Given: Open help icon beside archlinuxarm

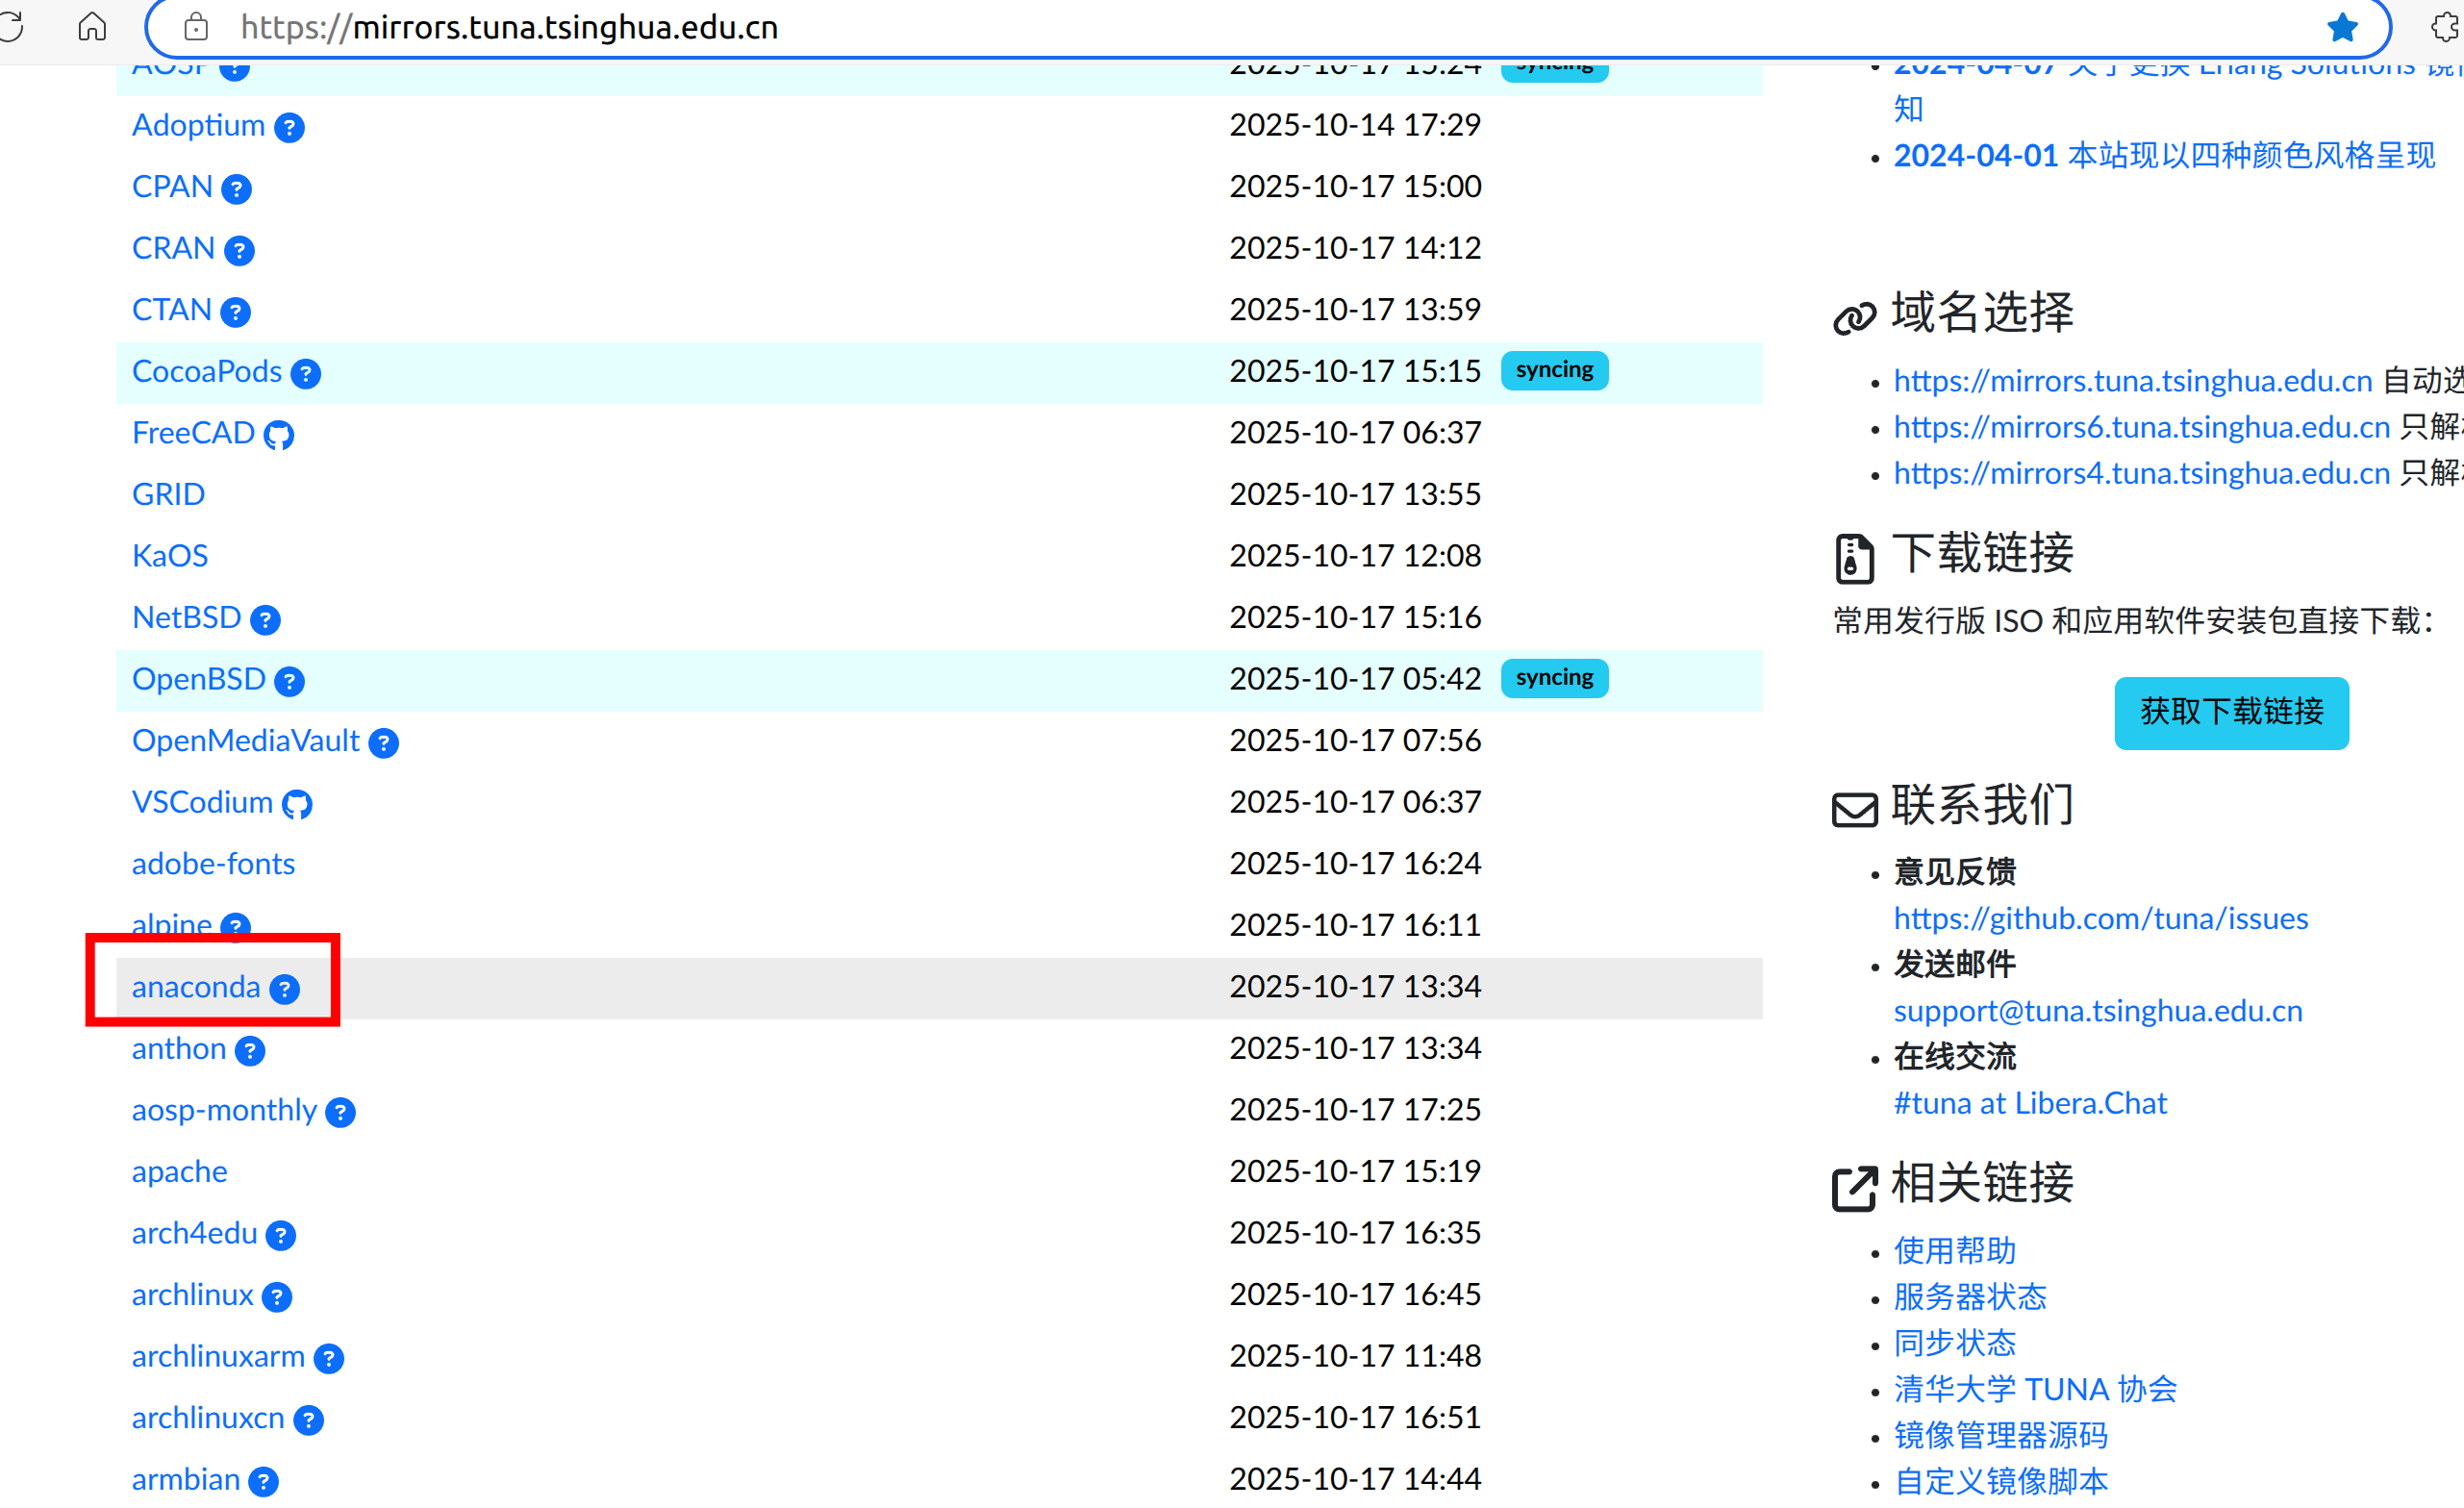Looking at the screenshot, I should (x=329, y=1358).
